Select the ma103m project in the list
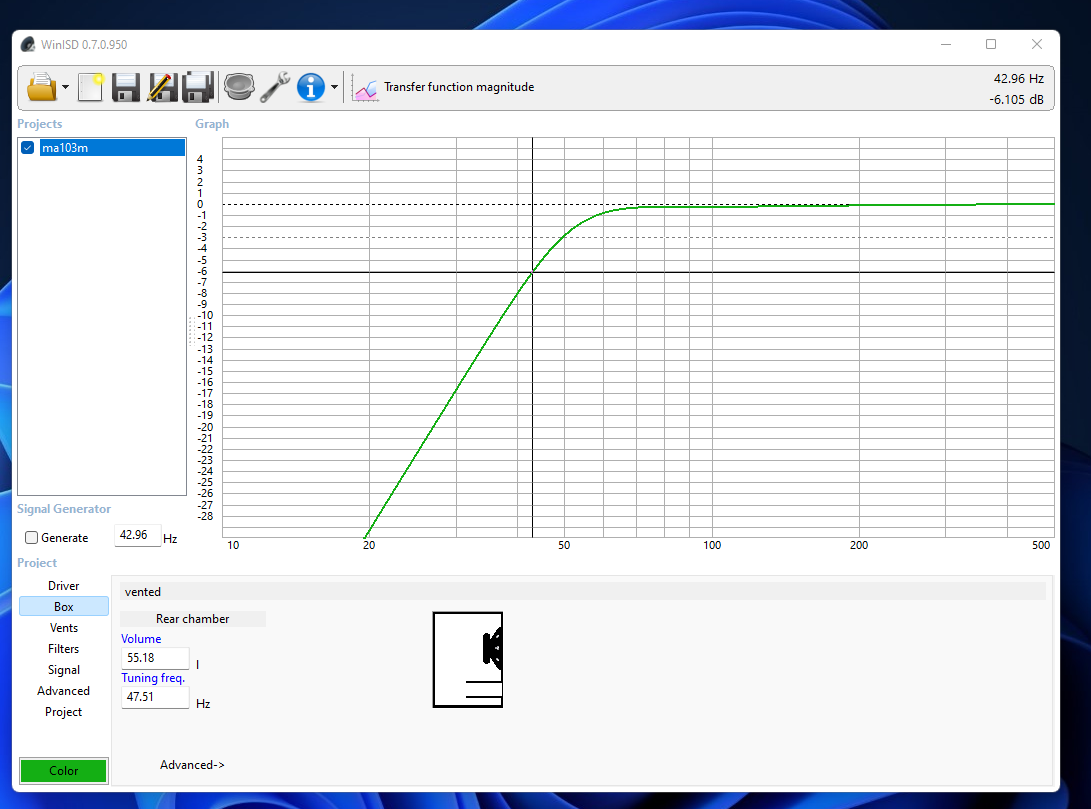 (112, 147)
